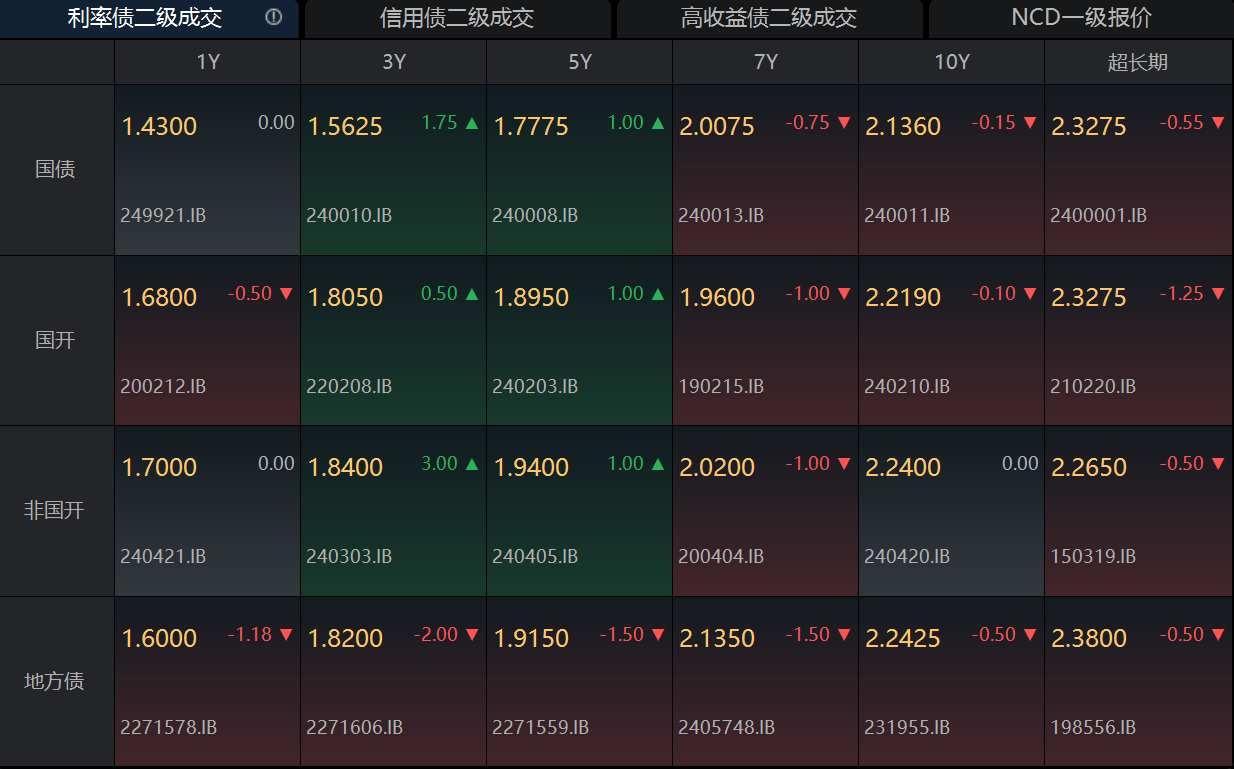Switch to the 信用债二级成交 tab
Viewport: 1234px width, 769px height.
(x=457, y=19)
